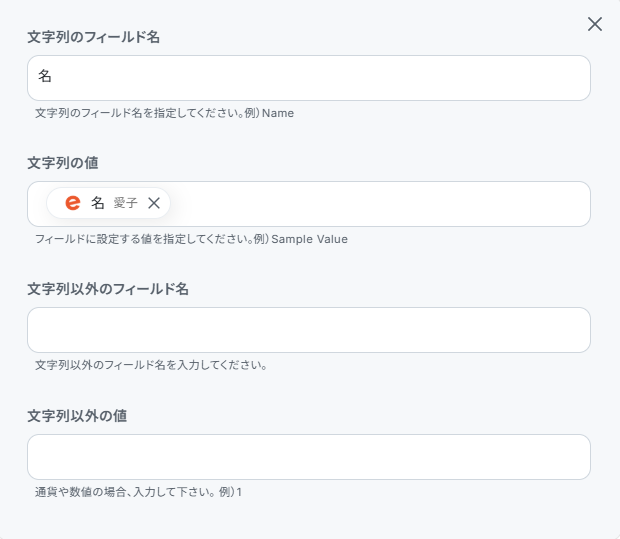The height and width of the screenshot is (539, 620).
Task: Click the orange e icon in the chip
Action: point(72,203)
